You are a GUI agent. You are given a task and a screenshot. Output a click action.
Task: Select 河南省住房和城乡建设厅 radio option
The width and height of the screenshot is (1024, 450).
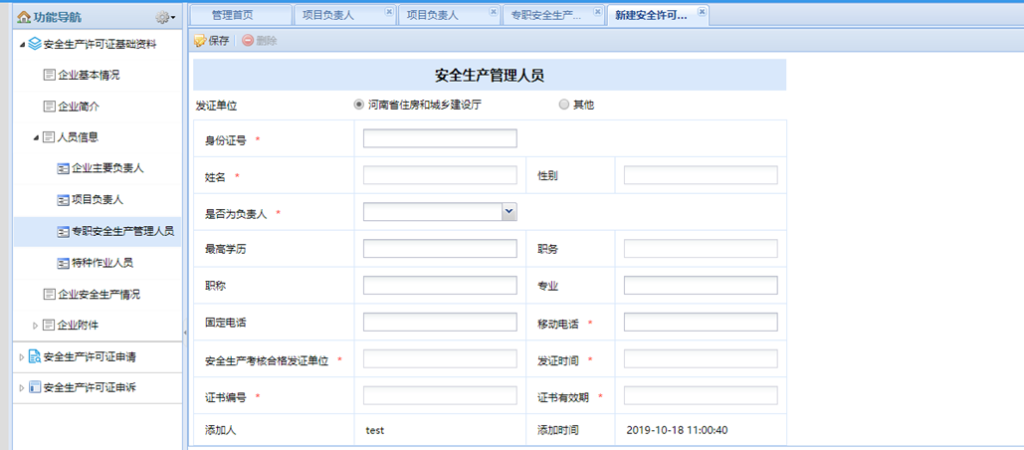358,104
